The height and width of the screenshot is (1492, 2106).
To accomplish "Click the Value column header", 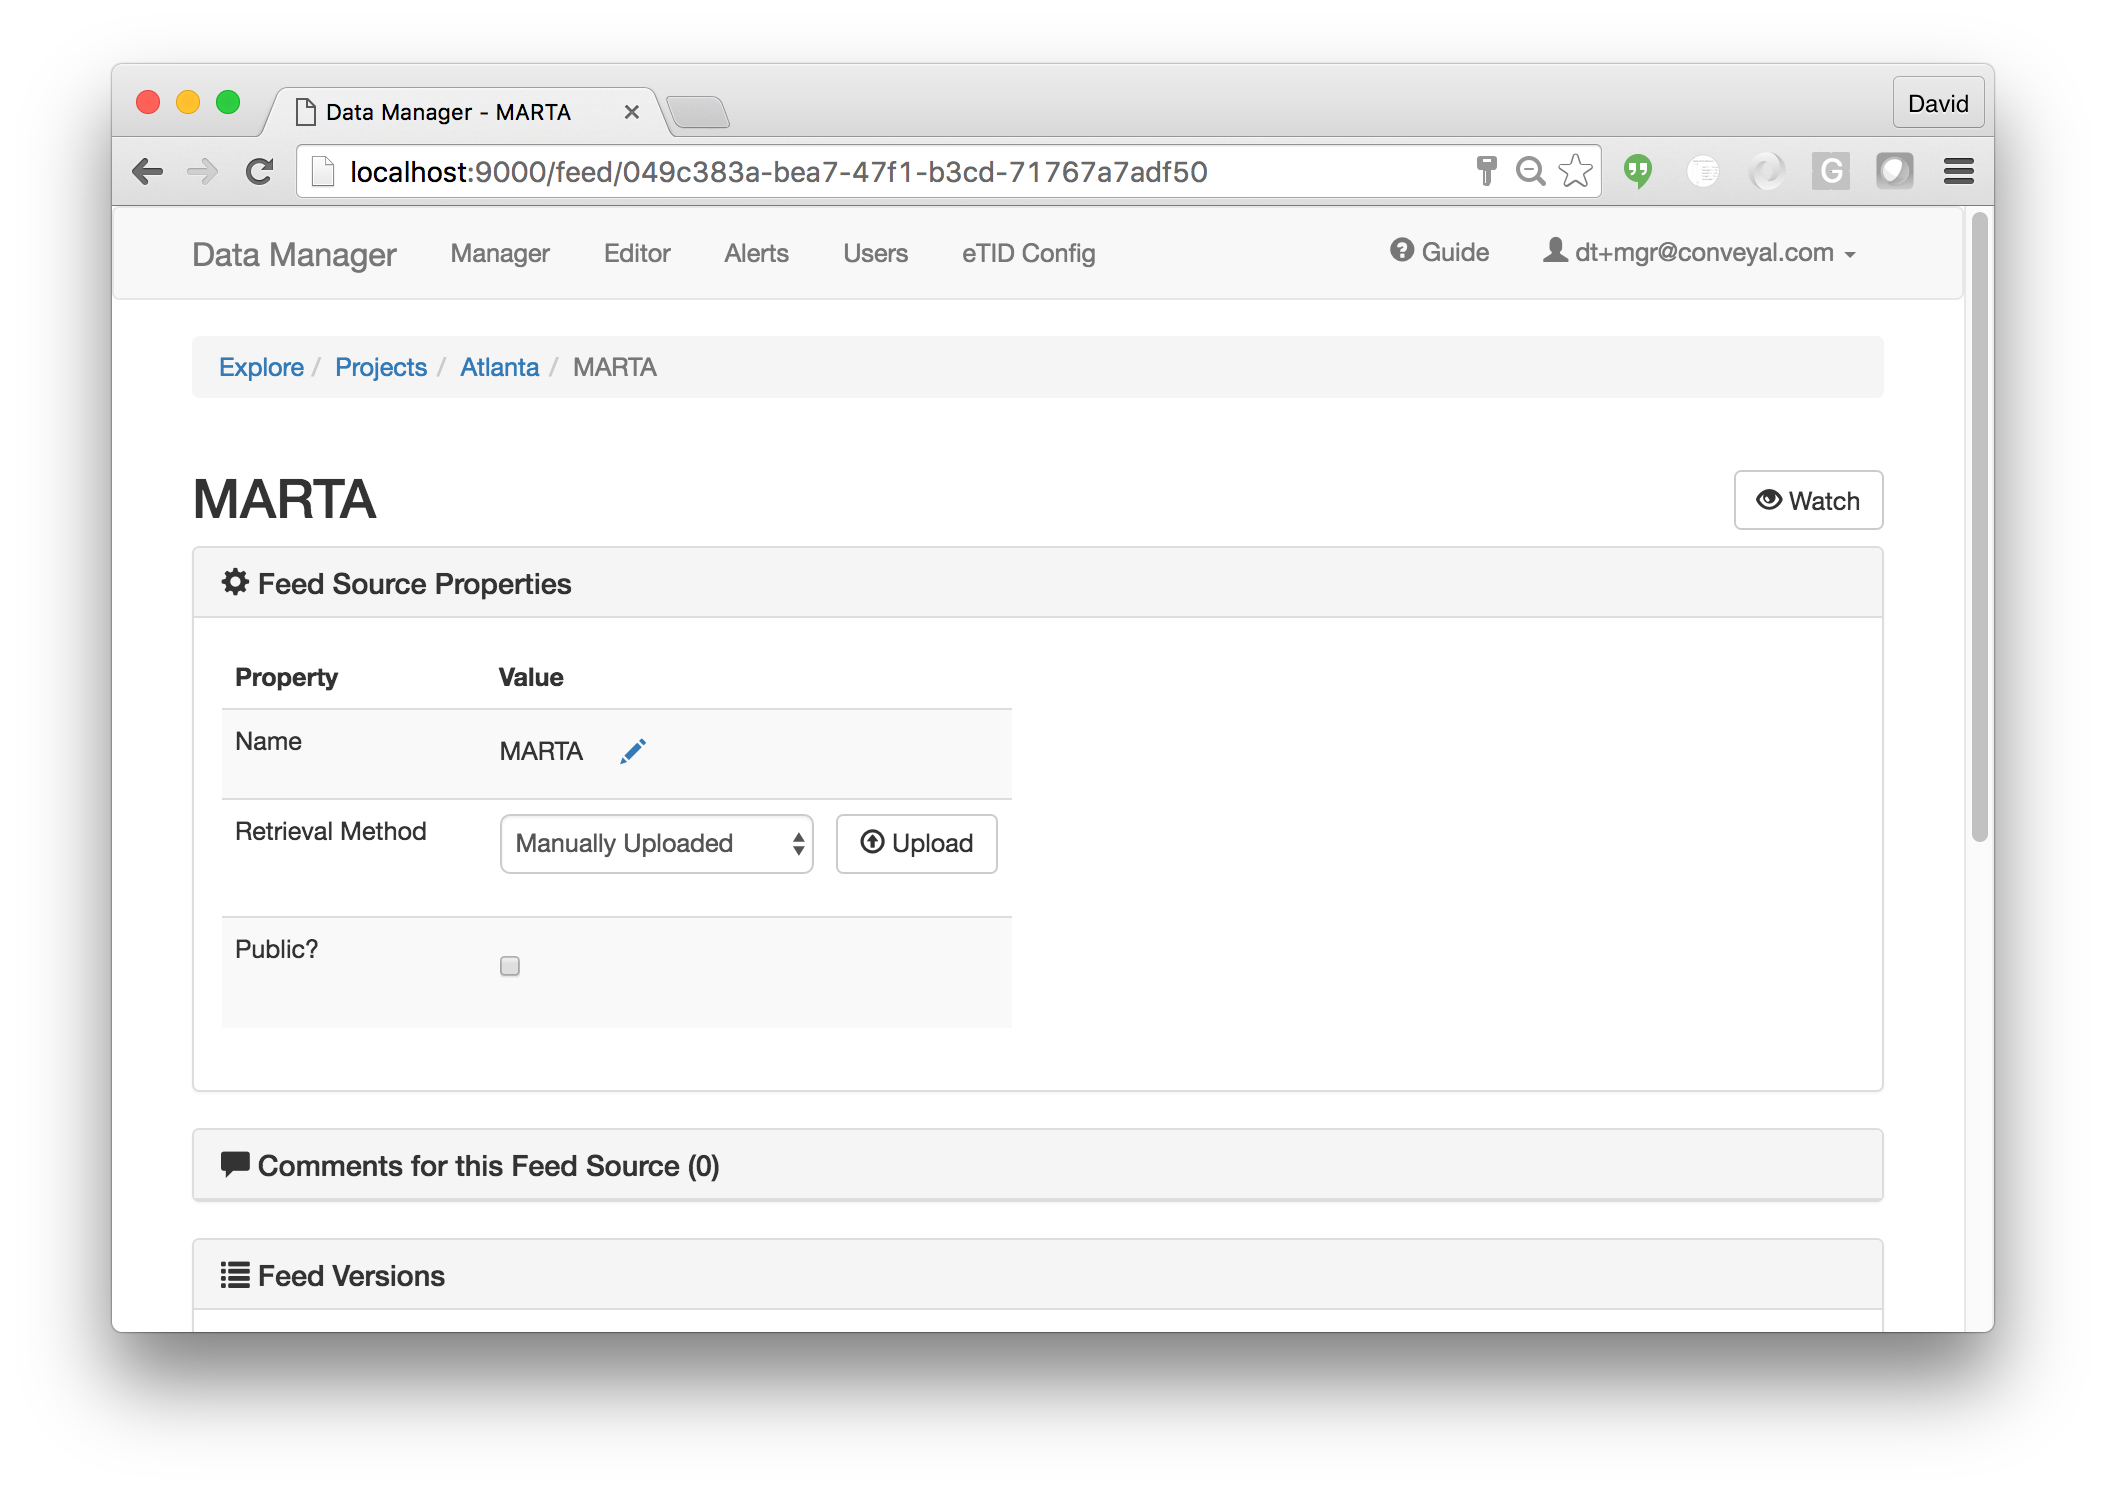I will (531, 677).
